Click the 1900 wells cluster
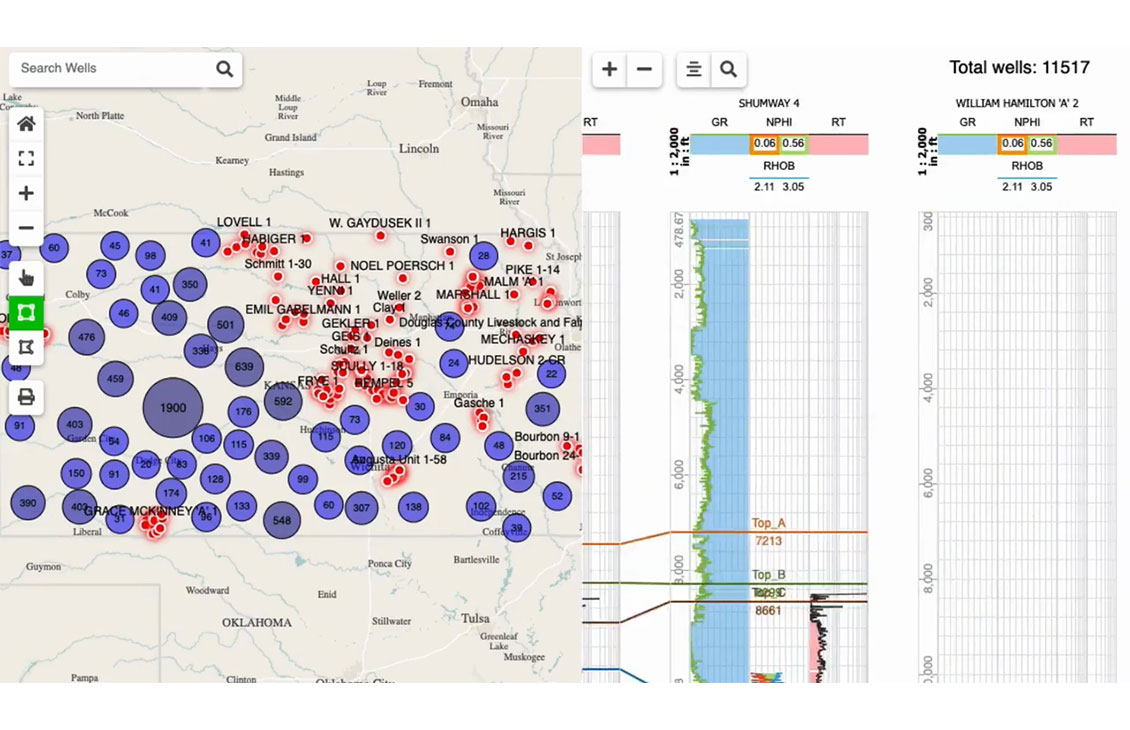The width and height of the screenshot is (1130, 730). (x=173, y=408)
